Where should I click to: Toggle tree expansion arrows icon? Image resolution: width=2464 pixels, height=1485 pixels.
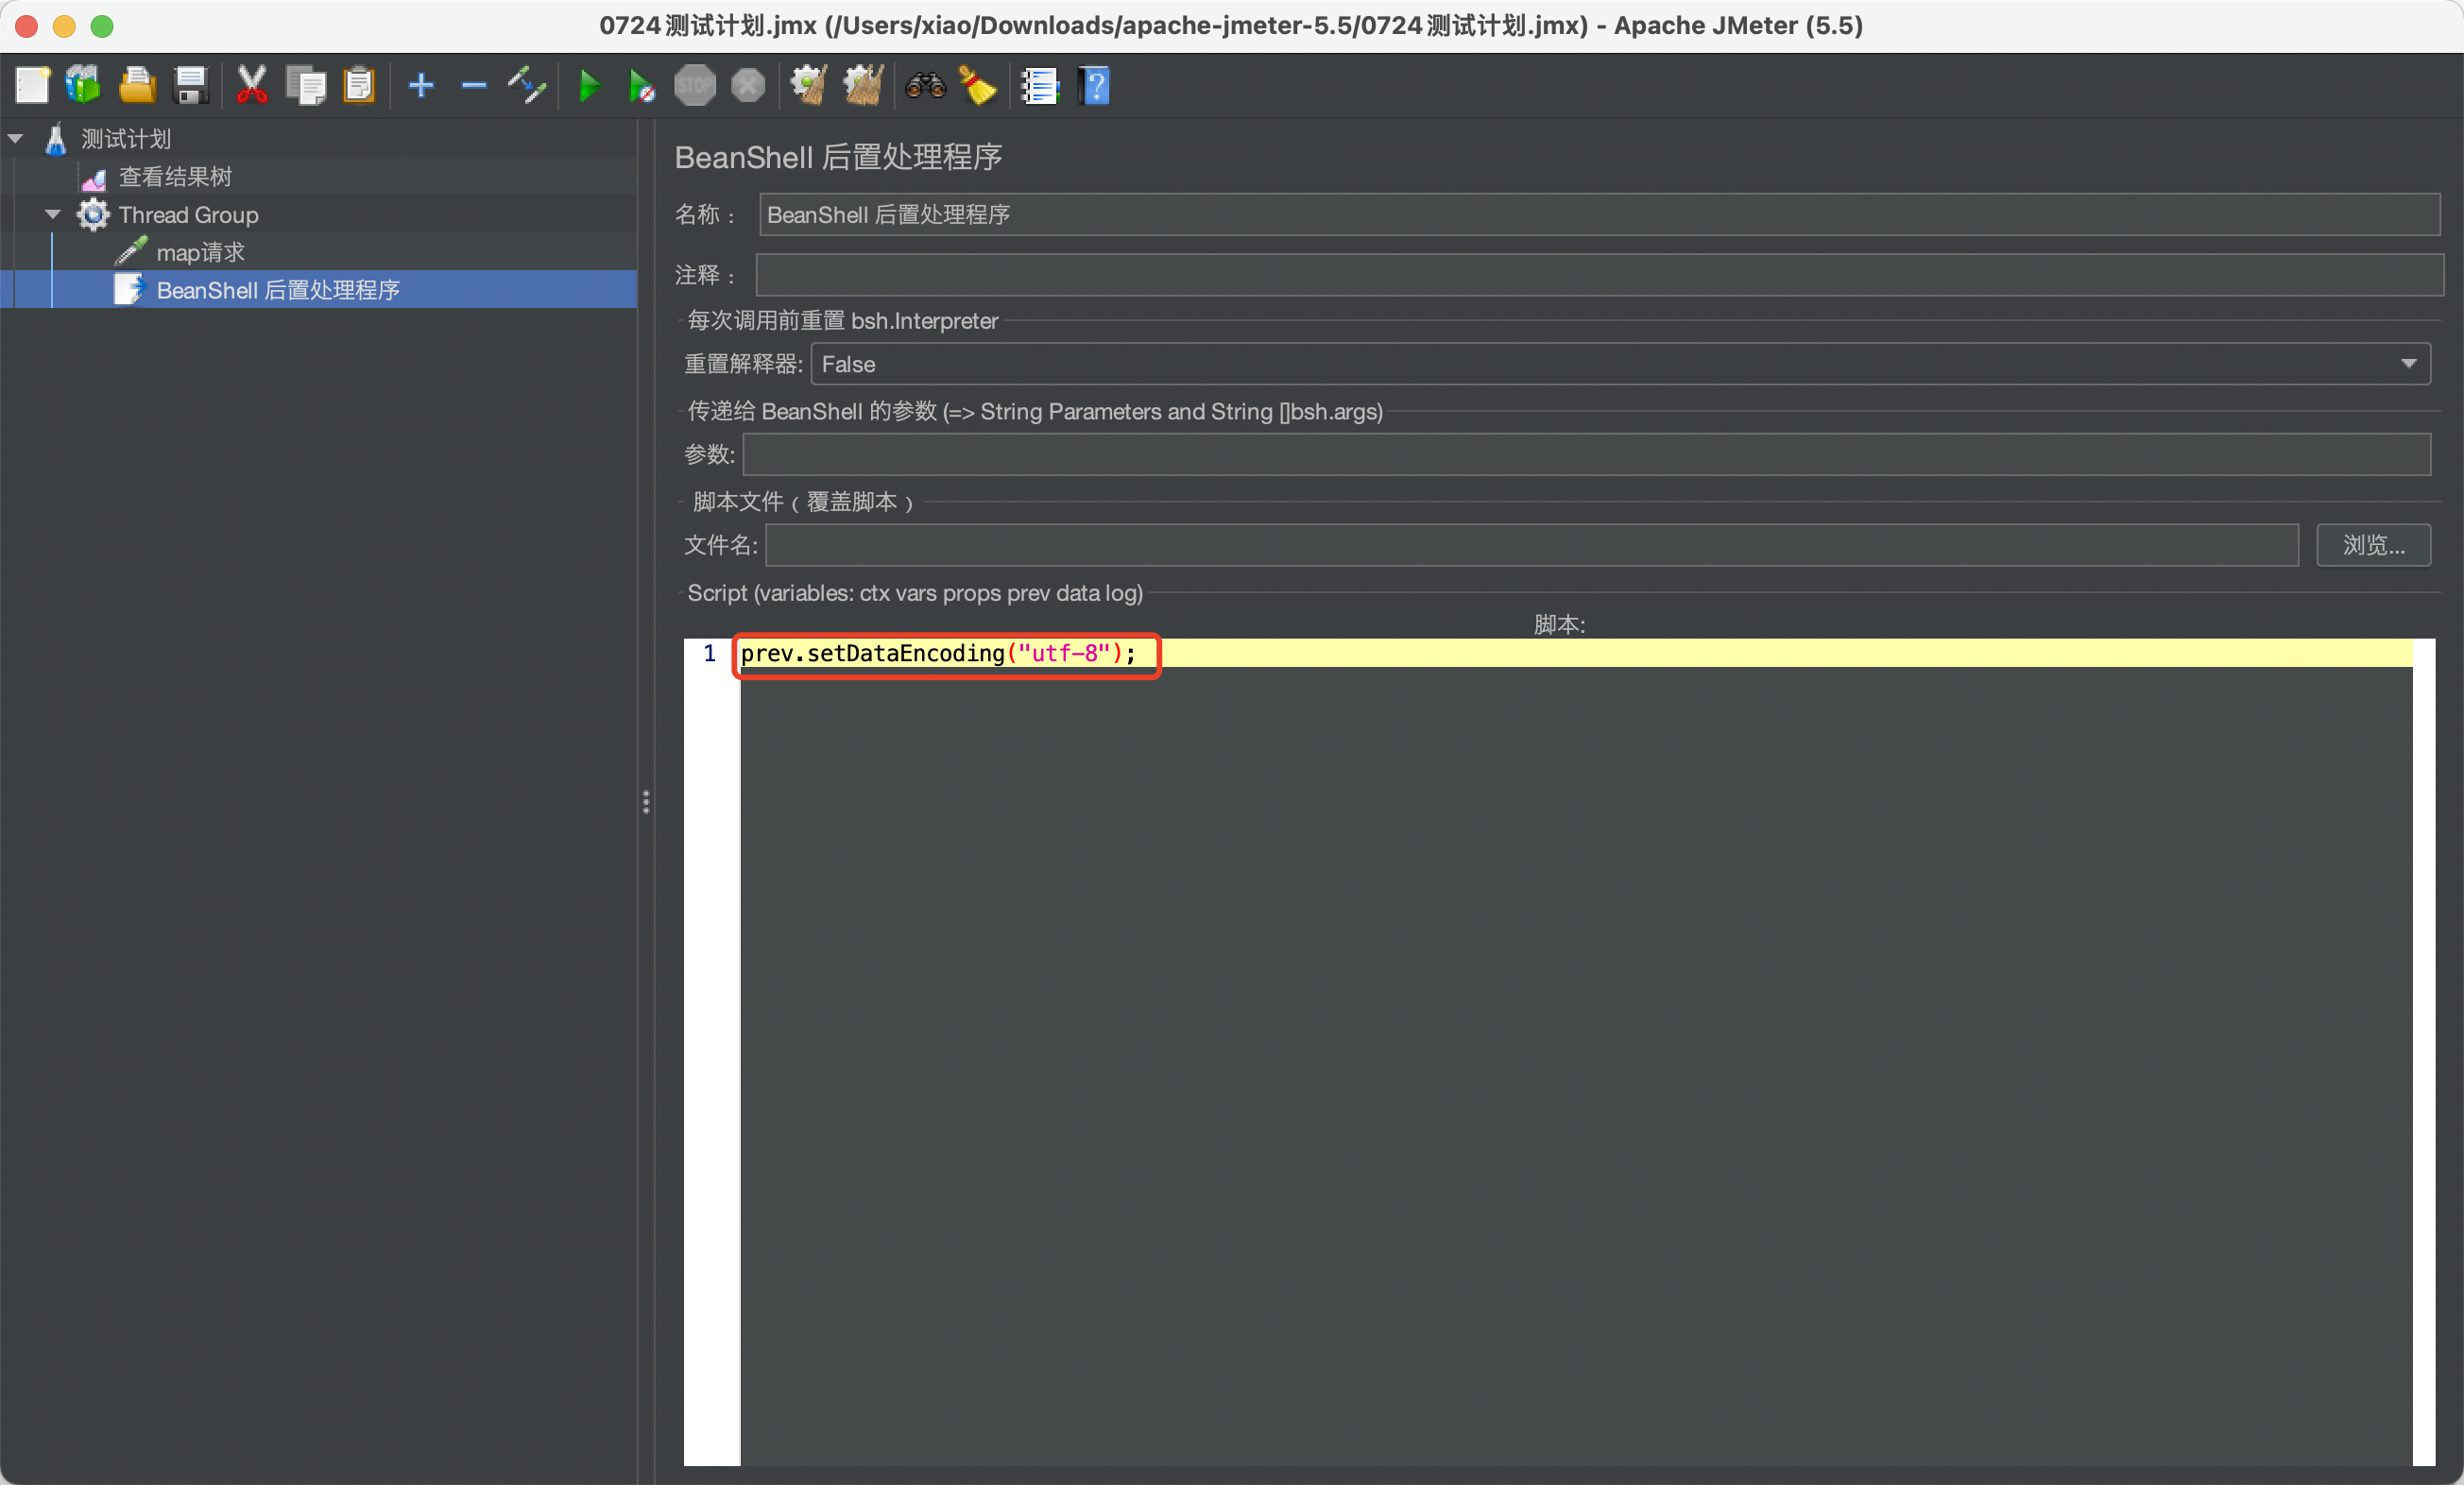527,85
